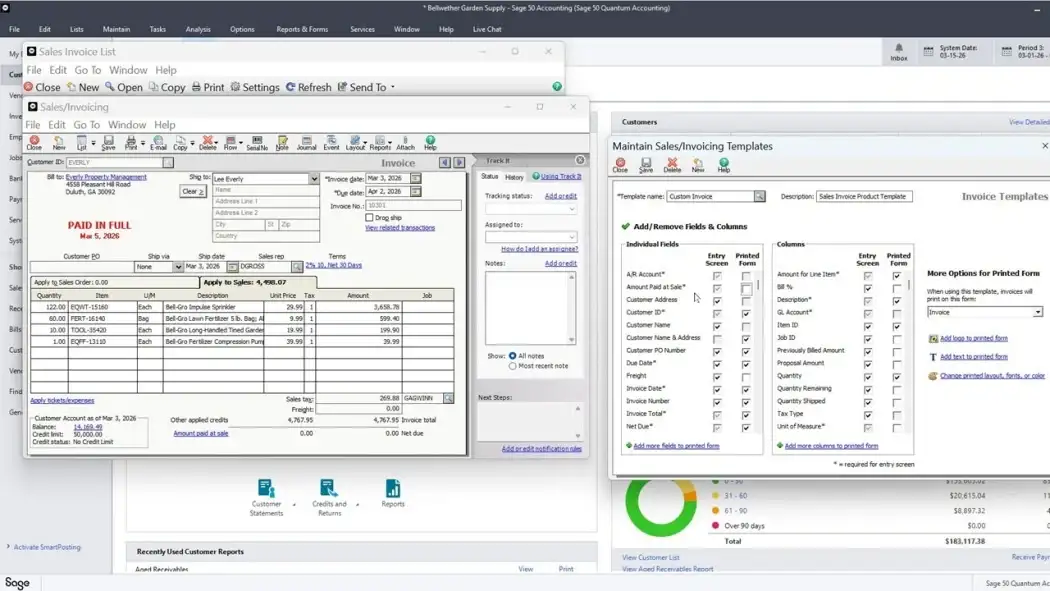Open Reports icon on customer dashboard
The height and width of the screenshot is (591, 1050).
393,493
